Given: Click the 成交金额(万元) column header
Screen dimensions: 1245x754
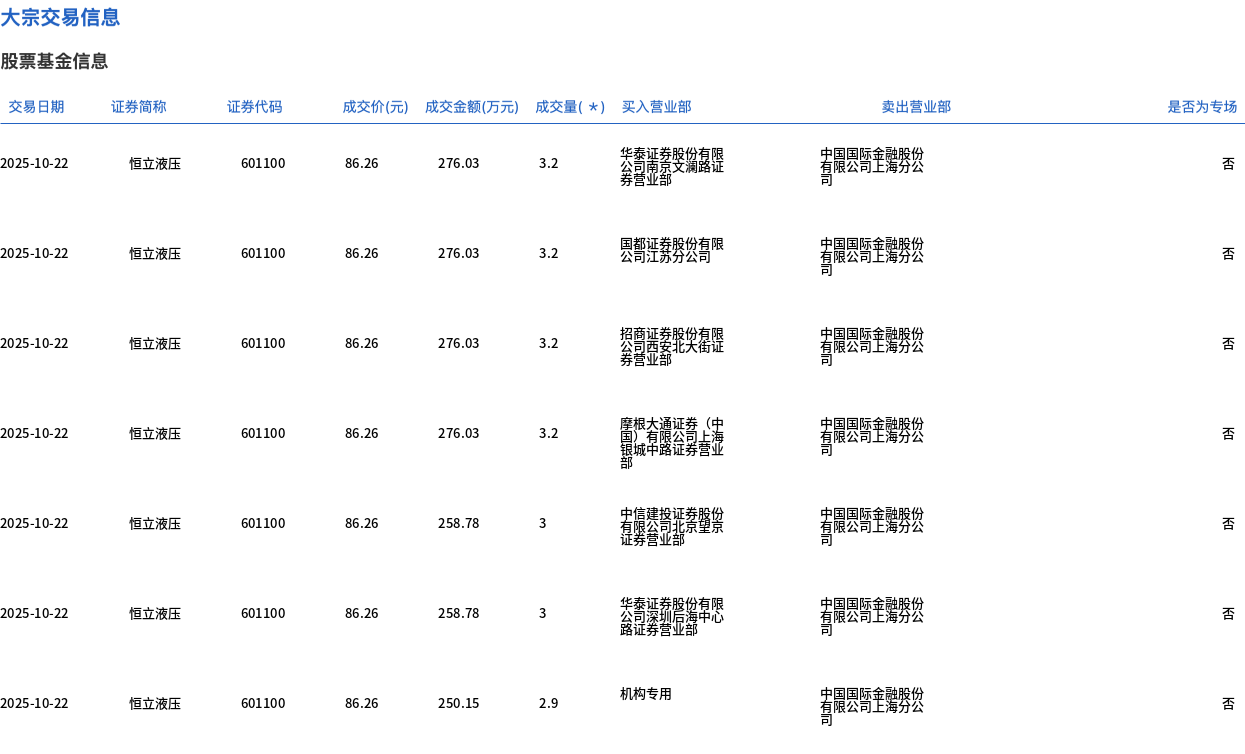Looking at the screenshot, I should (472, 107).
